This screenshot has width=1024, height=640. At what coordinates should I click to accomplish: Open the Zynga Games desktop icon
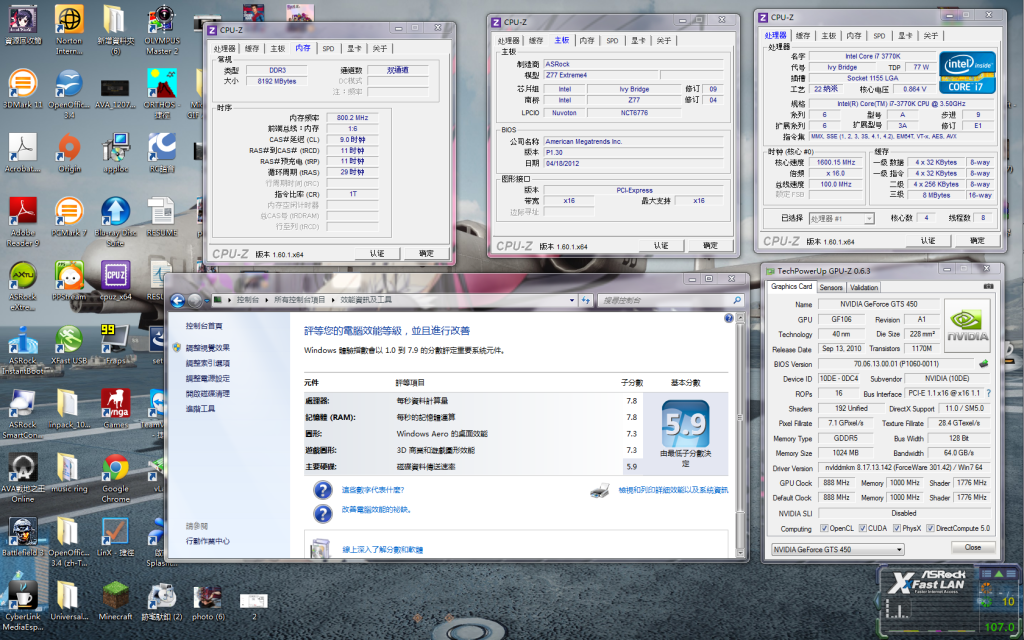click(115, 408)
